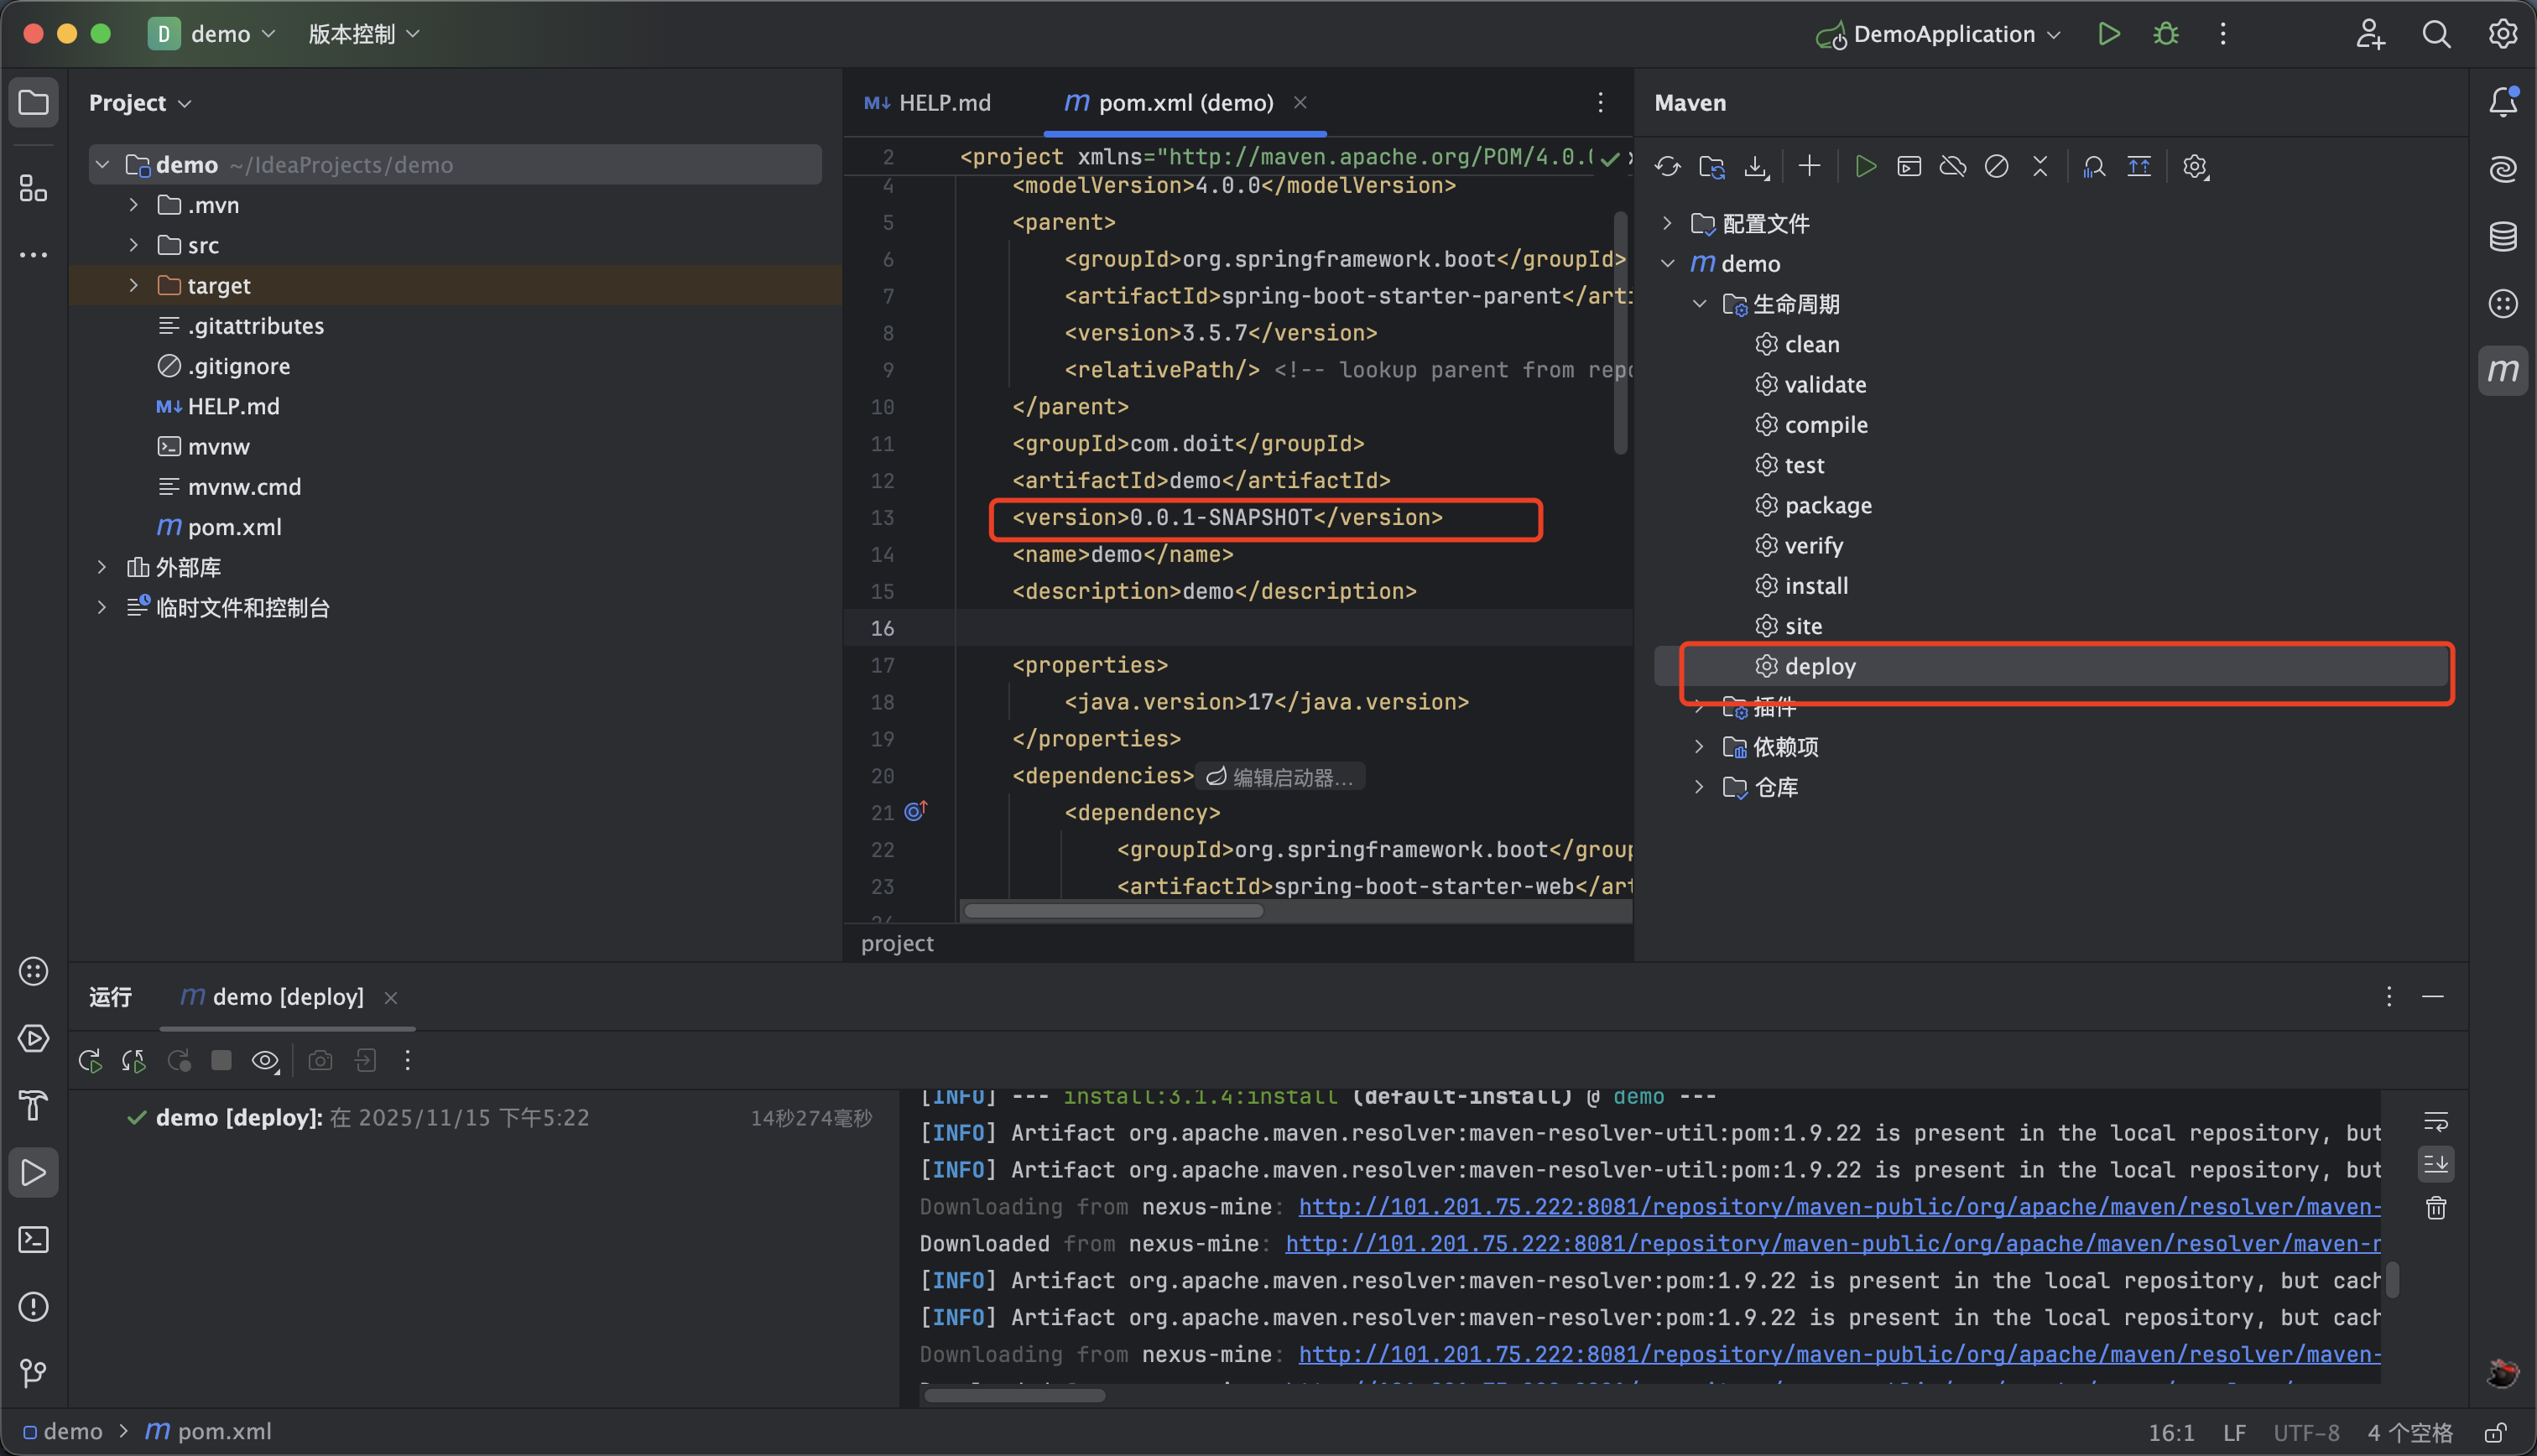Click the Maven download sources icon

click(1756, 167)
